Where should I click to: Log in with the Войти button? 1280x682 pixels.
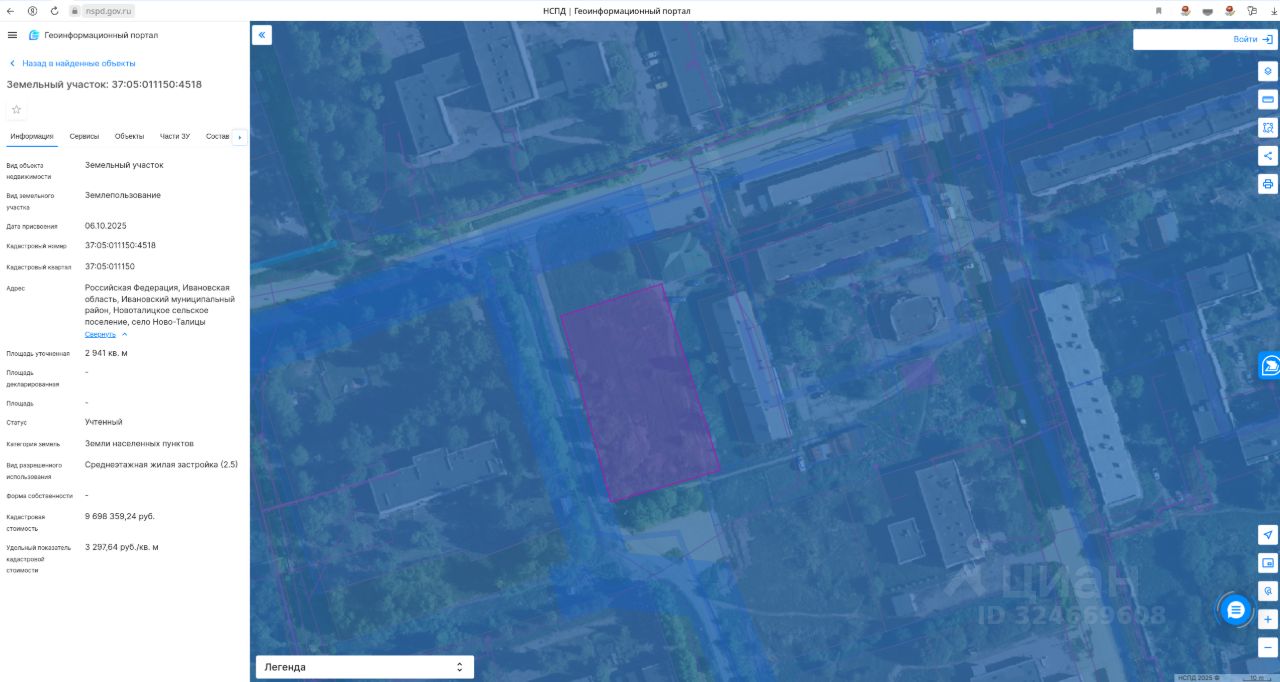[1253, 39]
